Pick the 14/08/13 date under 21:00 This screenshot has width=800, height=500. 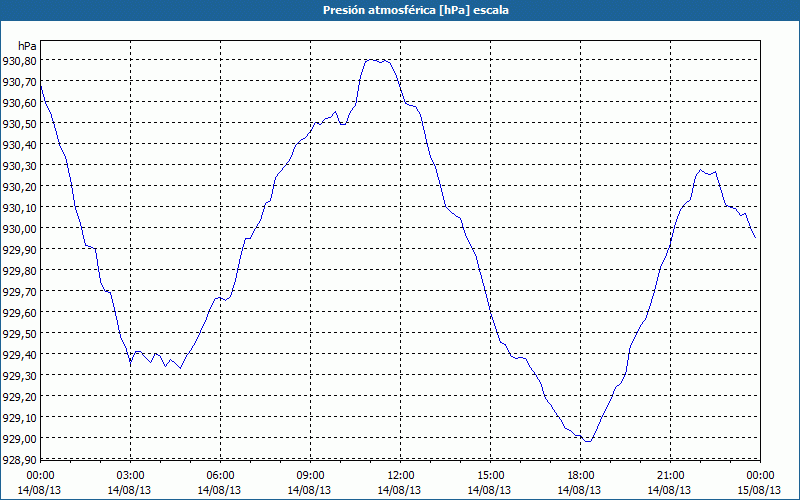(669, 490)
